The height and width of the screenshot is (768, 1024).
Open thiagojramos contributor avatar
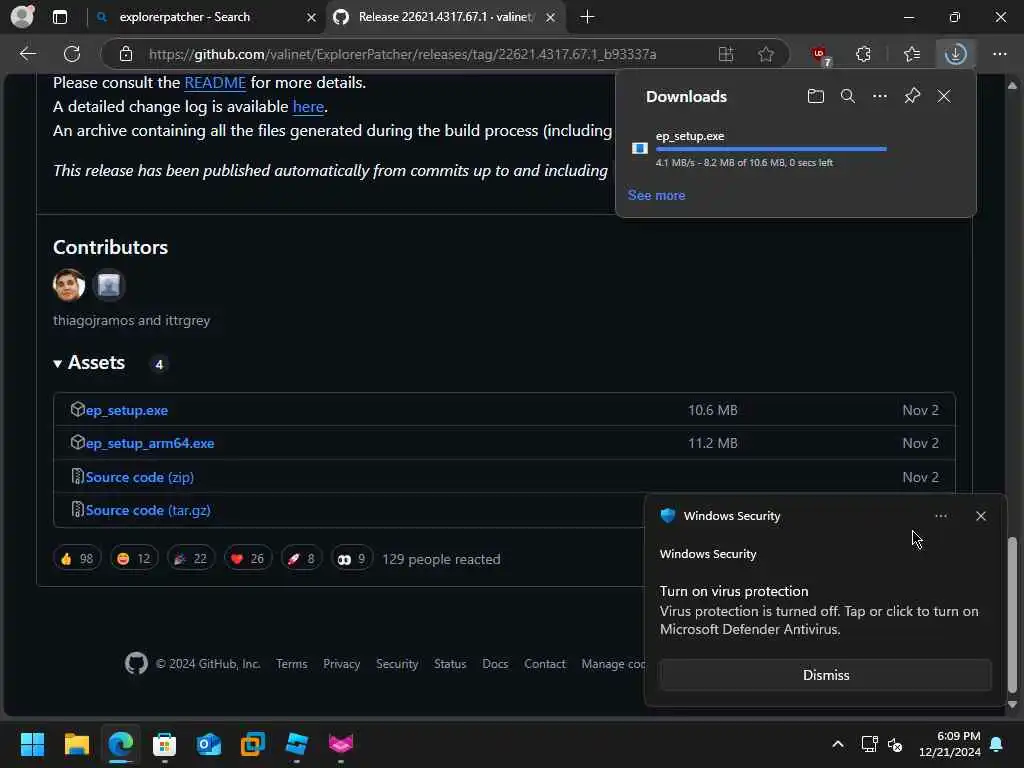click(x=69, y=285)
